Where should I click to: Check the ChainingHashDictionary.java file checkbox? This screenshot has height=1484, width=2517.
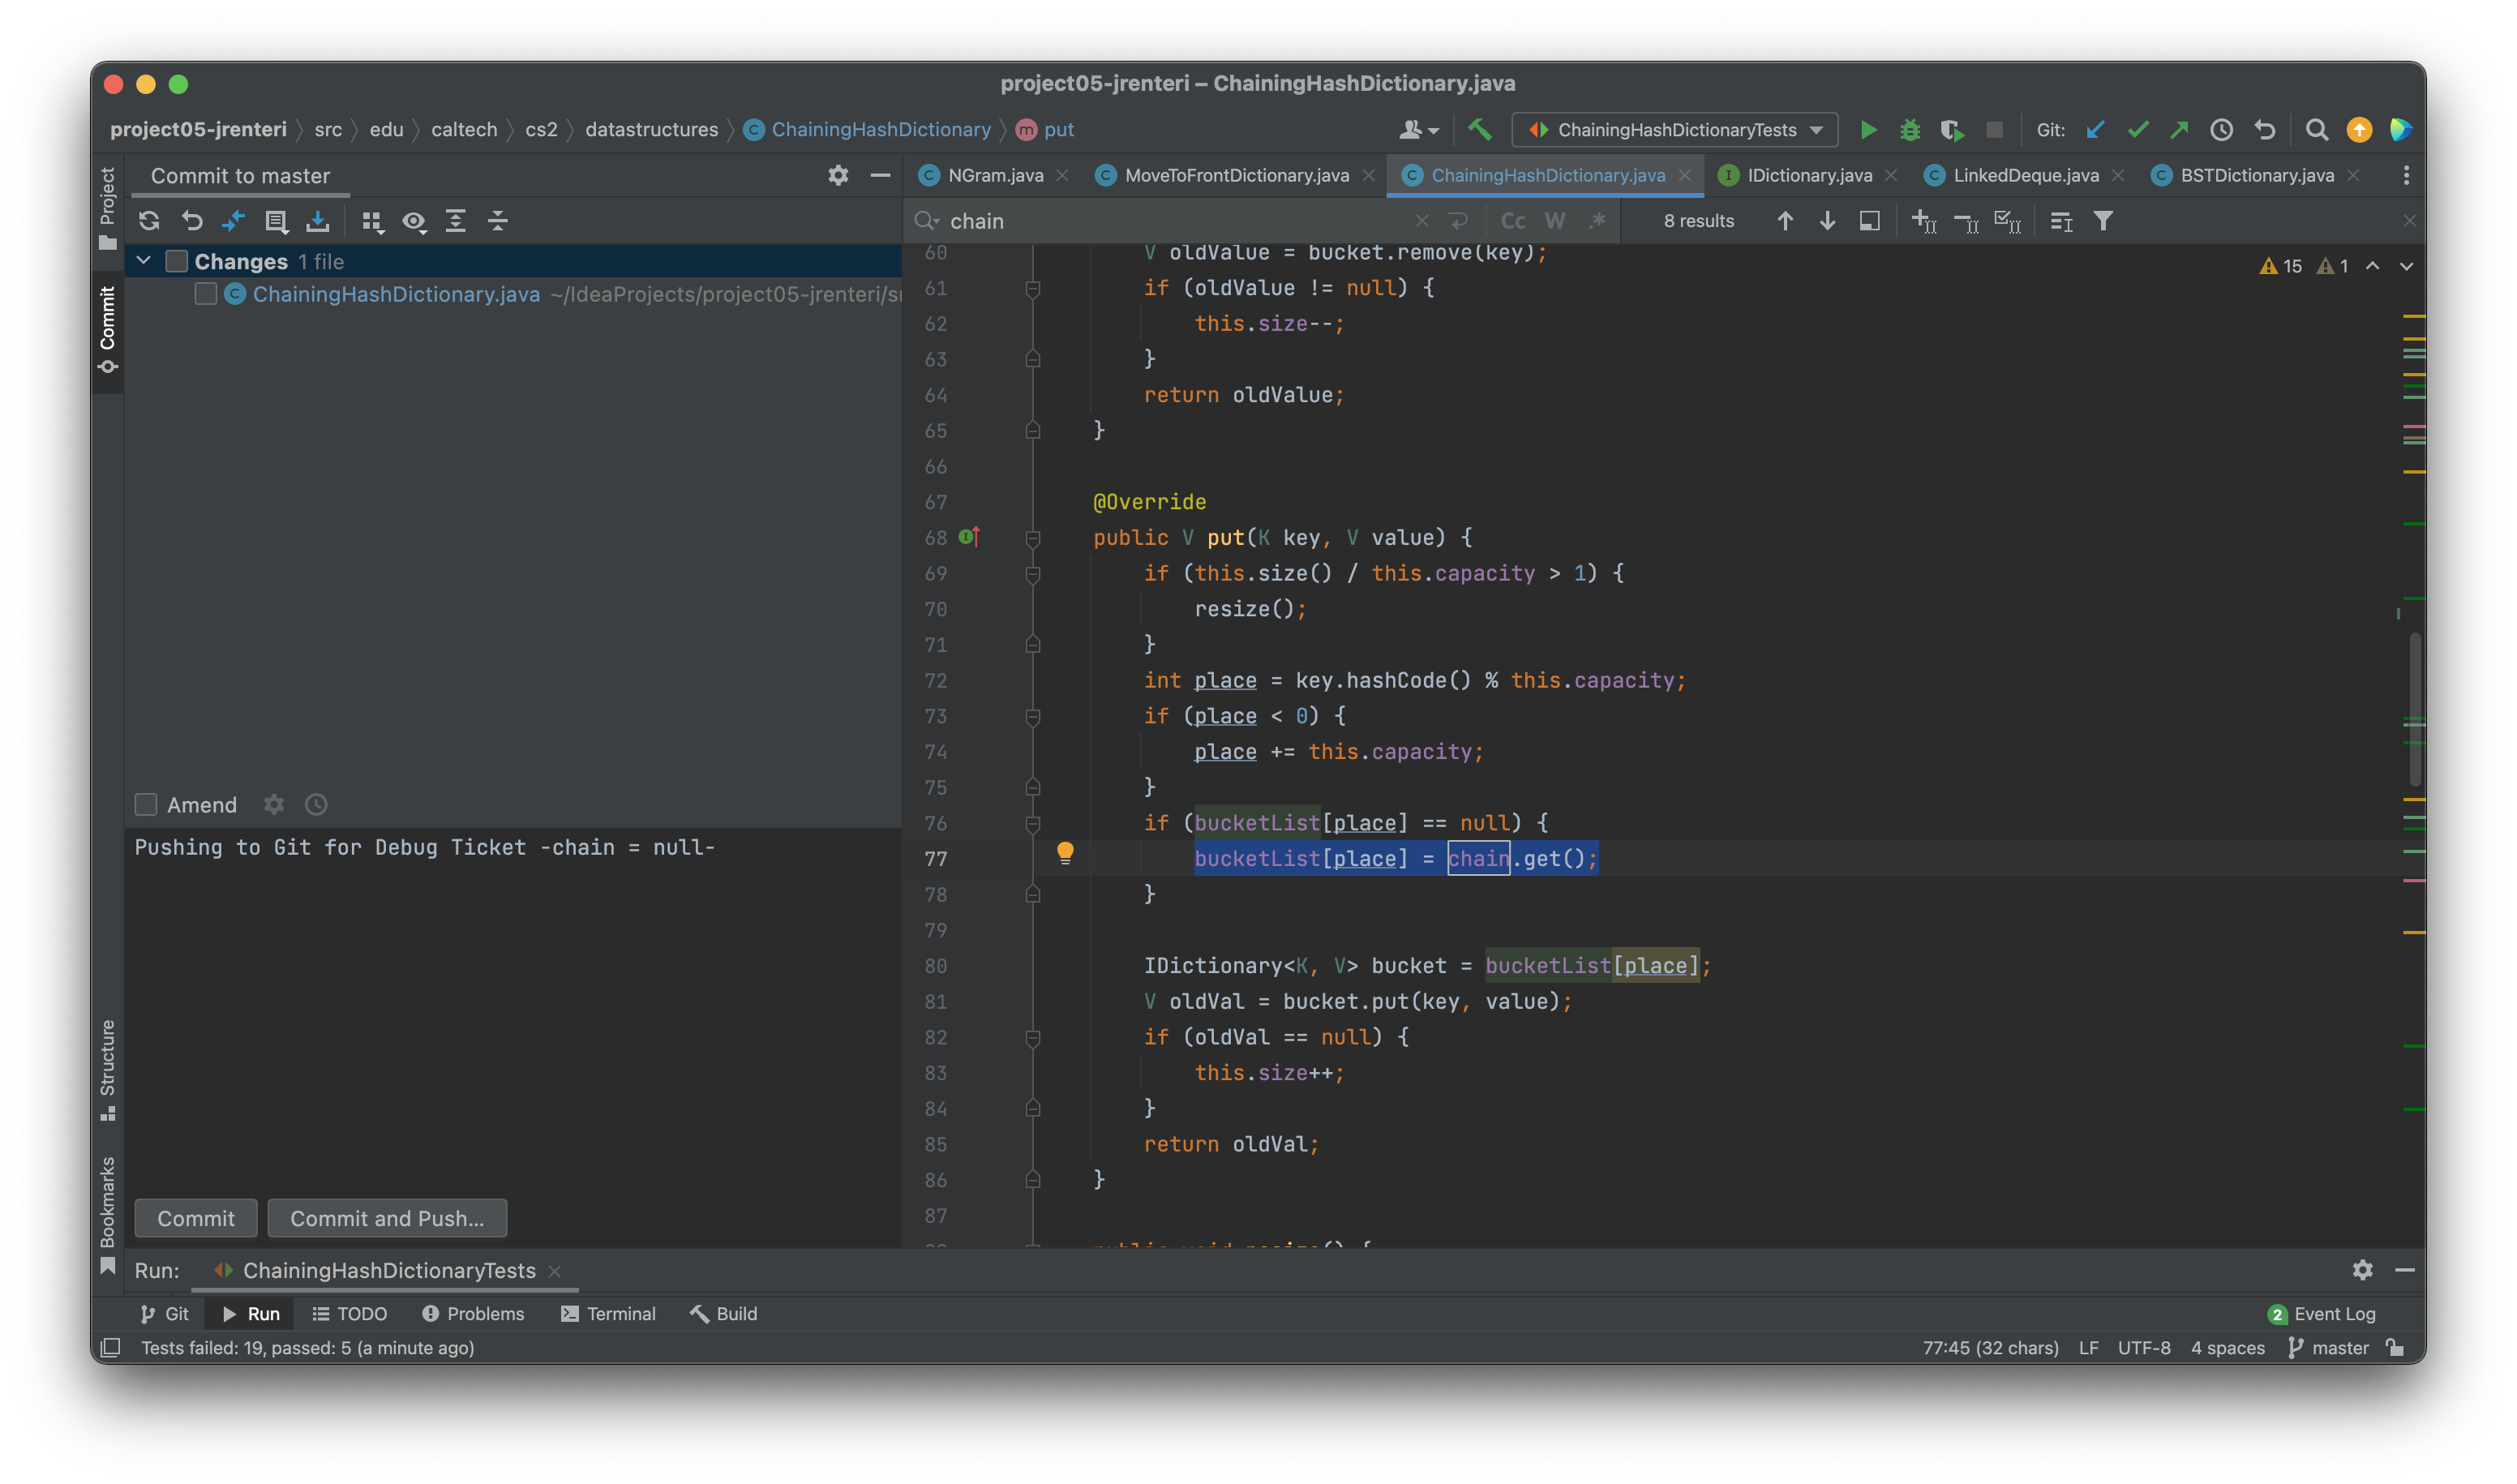point(206,294)
